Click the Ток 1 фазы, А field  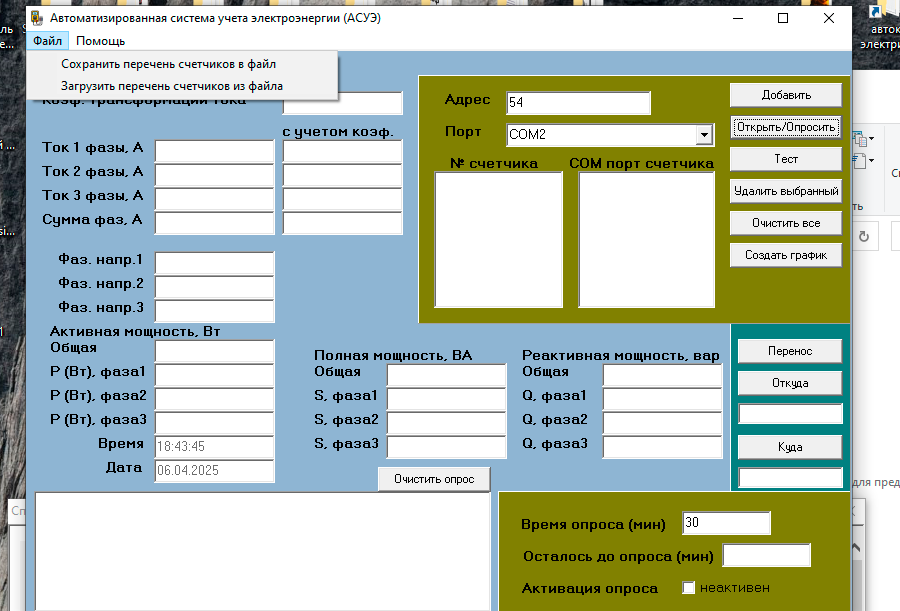coord(215,152)
